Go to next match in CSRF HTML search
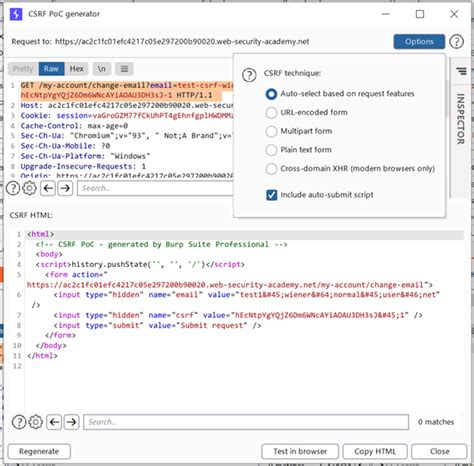The width and height of the screenshot is (474, 466). tap(71, 422)
